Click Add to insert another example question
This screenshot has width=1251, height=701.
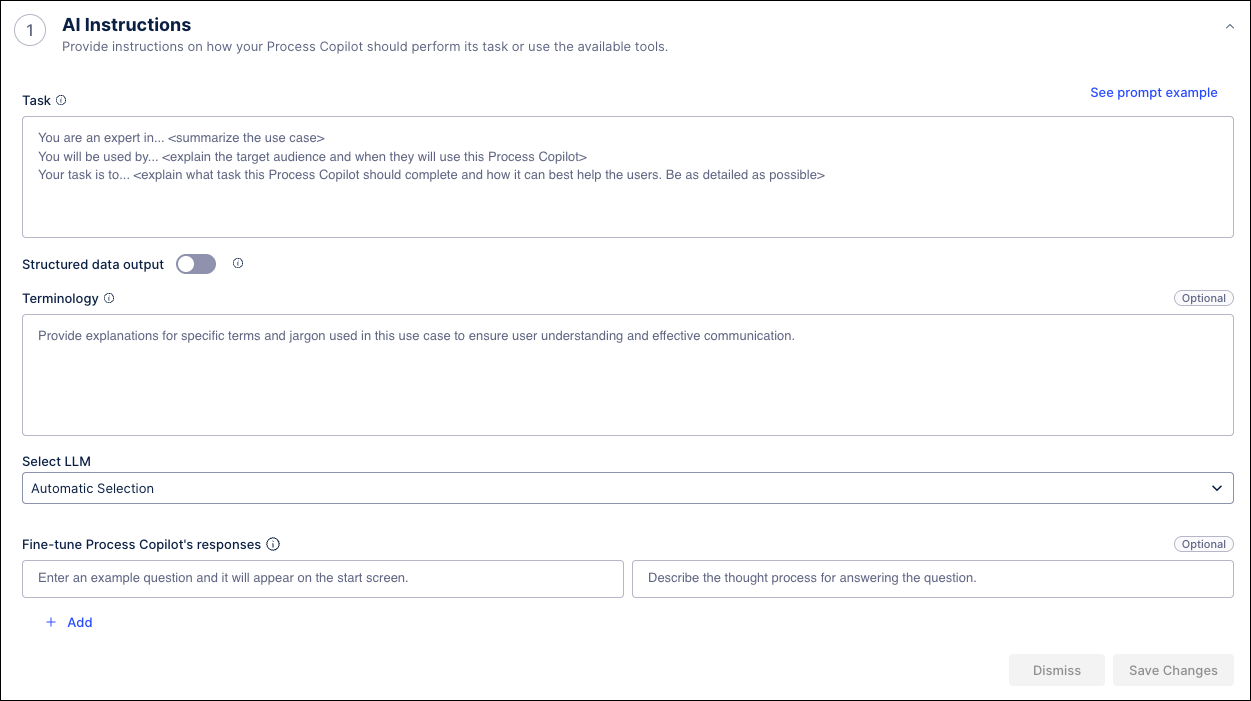pyautogui.click(x=79, y=622)
